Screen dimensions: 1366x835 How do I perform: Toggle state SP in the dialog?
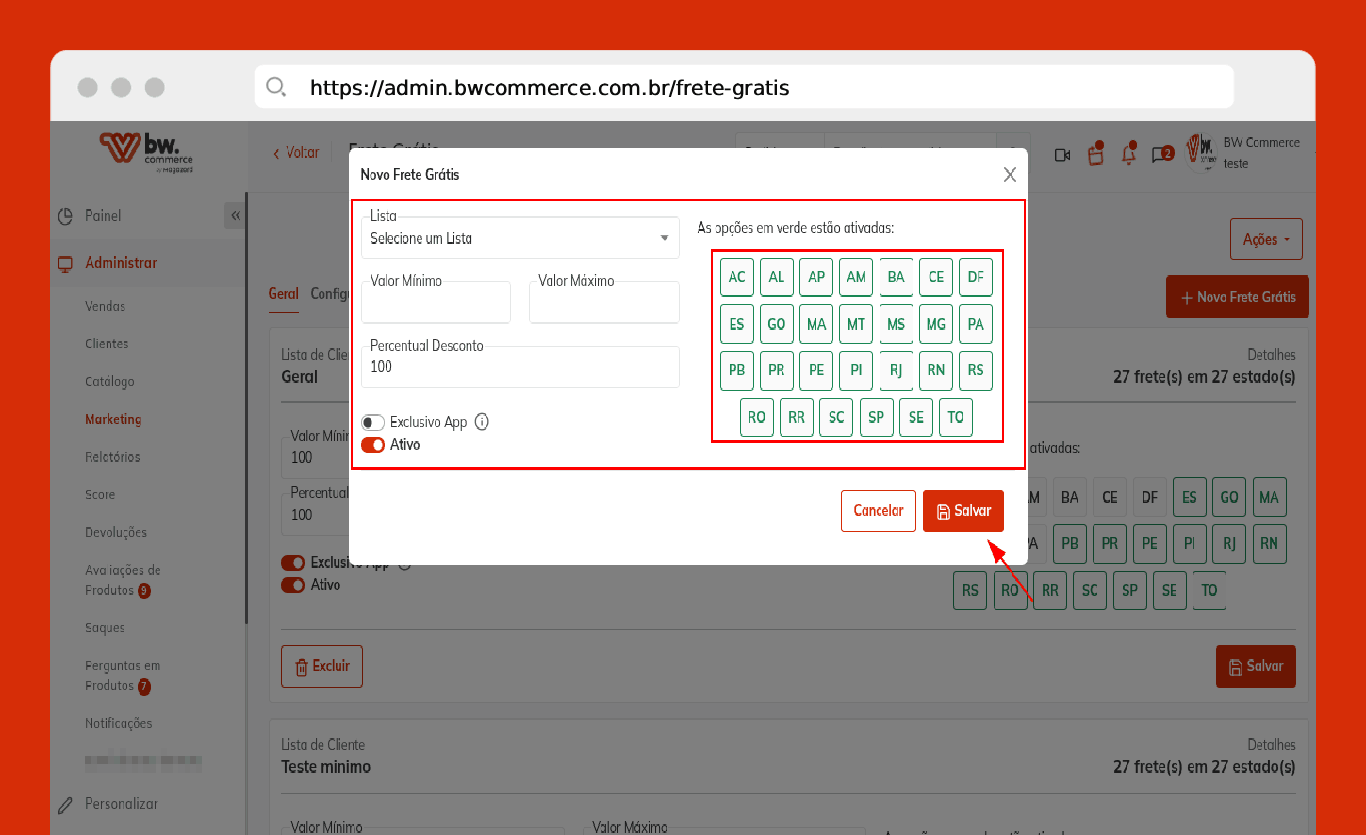click(876, 418)
